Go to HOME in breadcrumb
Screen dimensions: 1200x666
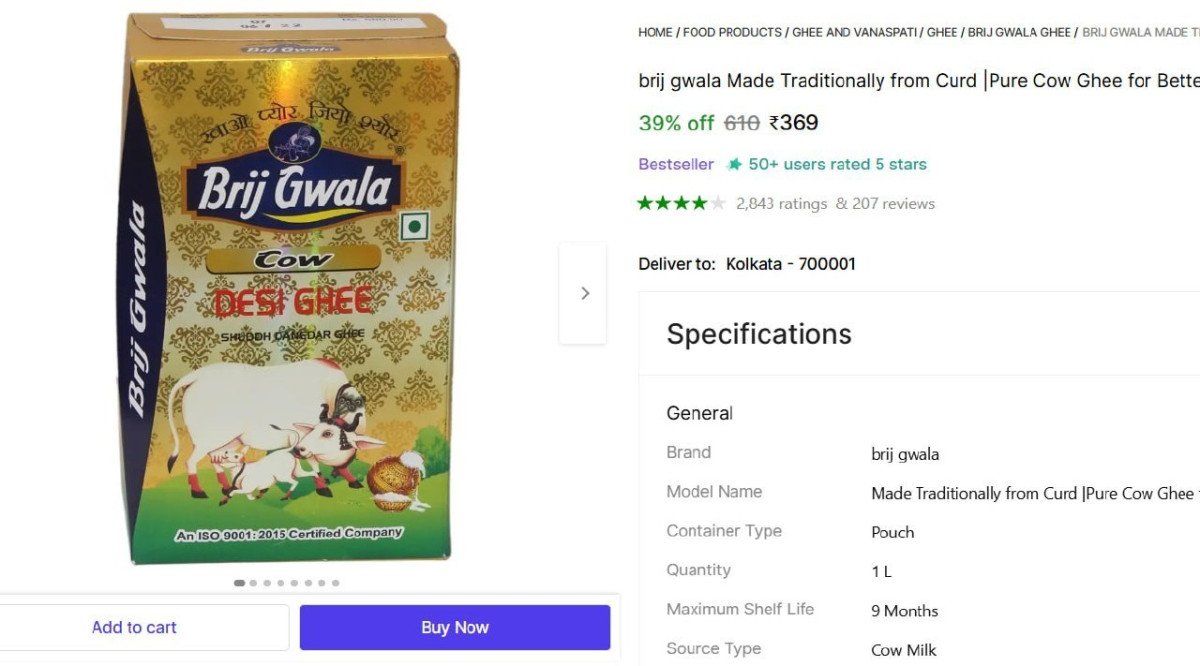coord(655,32)
